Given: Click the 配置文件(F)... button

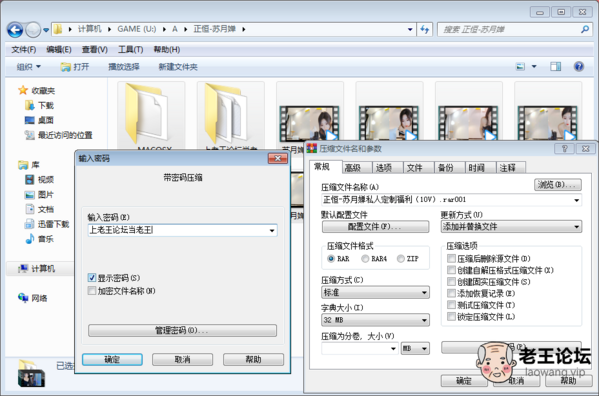Looking at the screenshot, I should point(376,226).
